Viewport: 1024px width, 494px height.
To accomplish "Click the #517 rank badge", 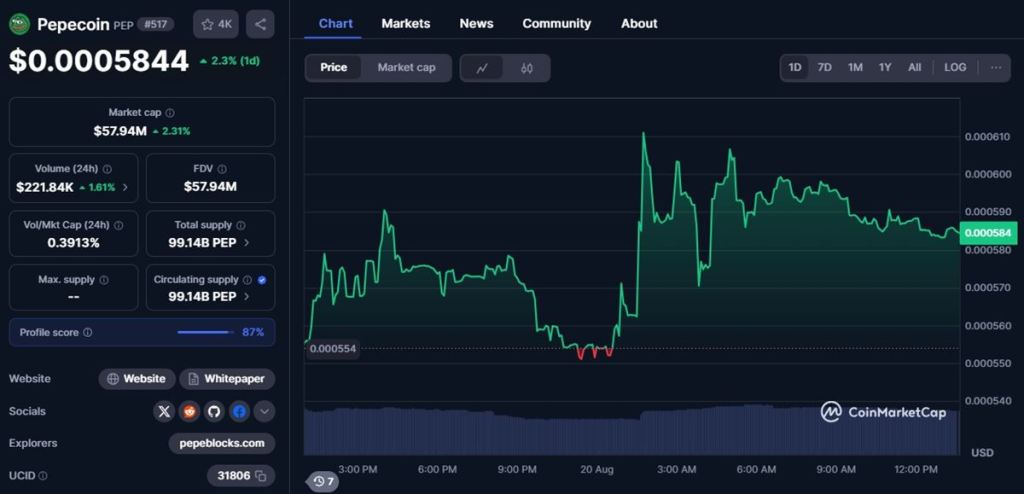I will tap(155, 24).
